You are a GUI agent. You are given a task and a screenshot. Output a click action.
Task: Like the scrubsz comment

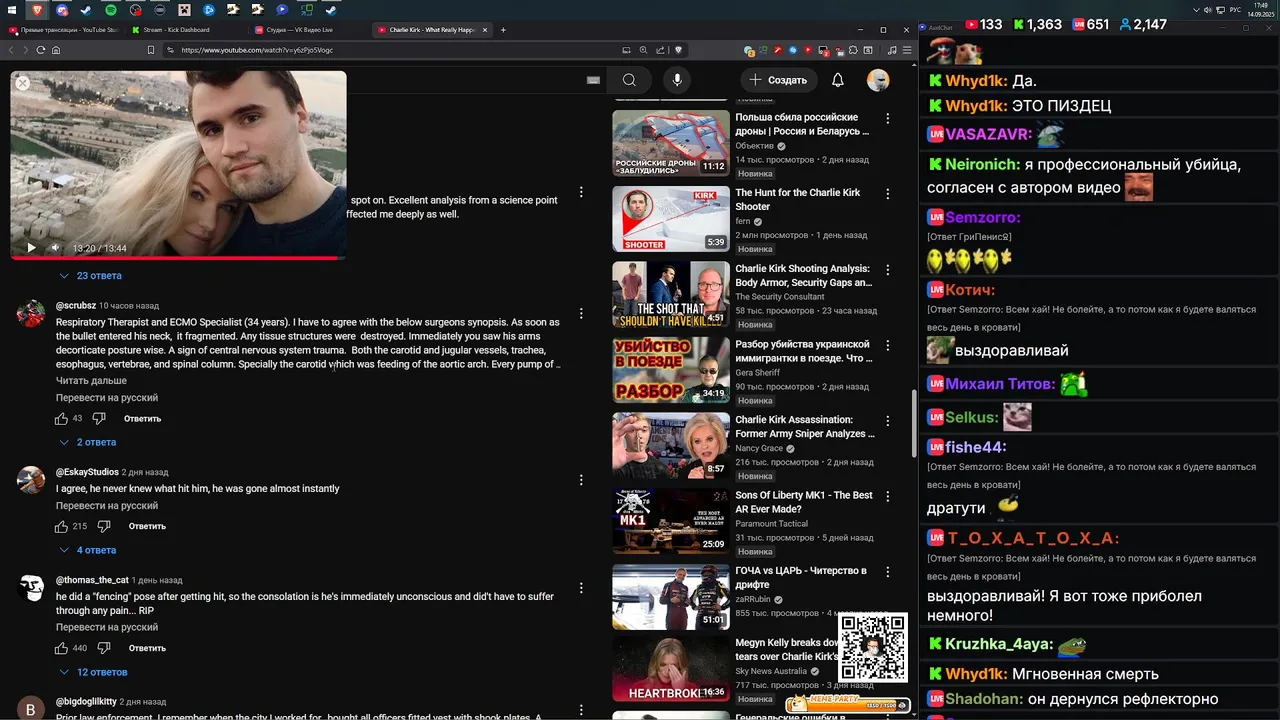61,419
